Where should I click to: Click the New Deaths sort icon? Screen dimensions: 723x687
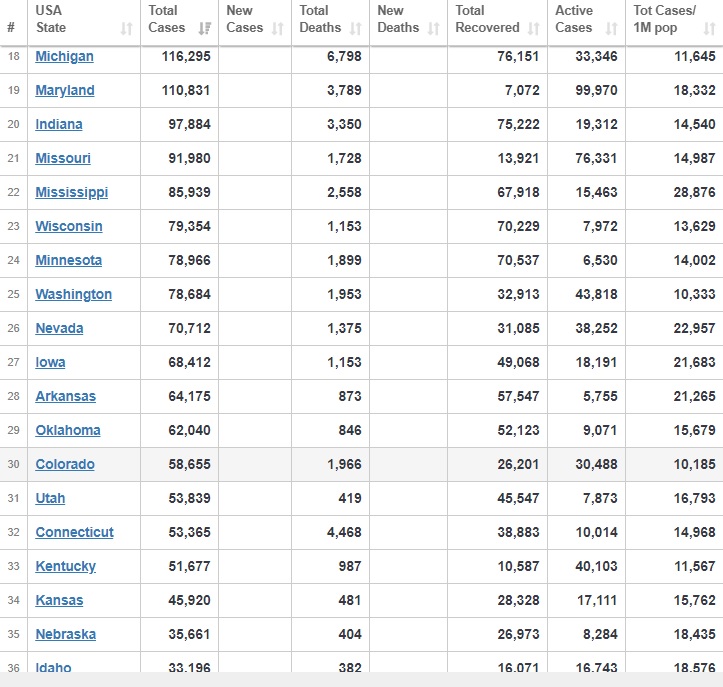[x=435, y=29]
